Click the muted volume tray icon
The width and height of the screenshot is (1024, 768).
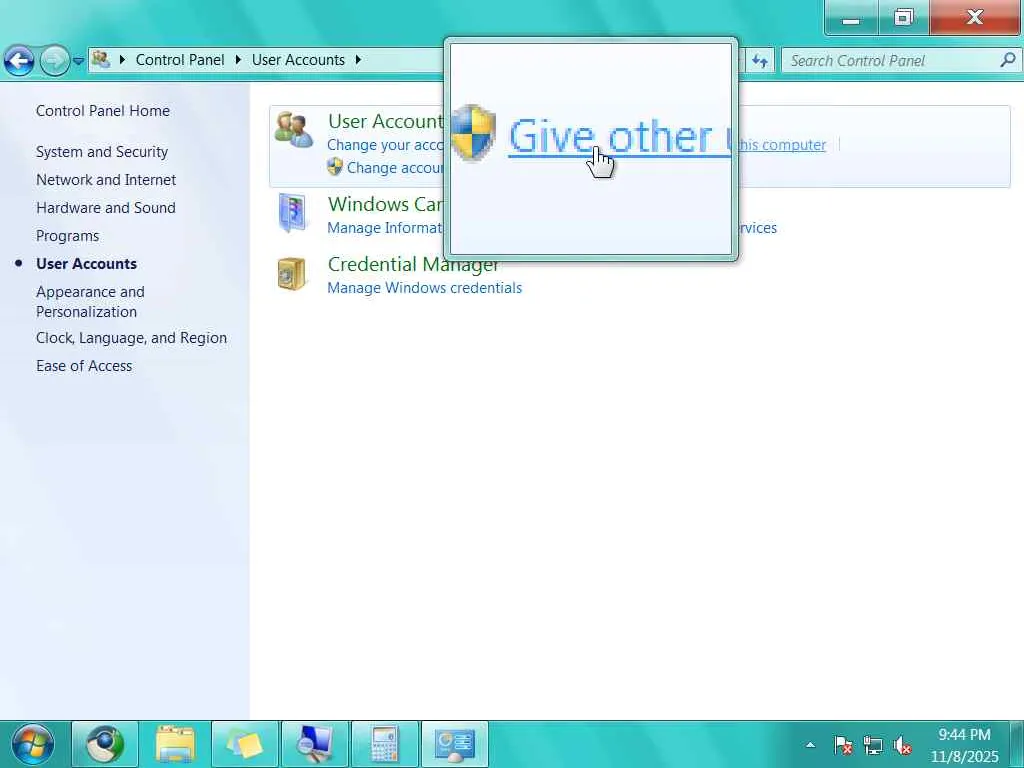tap(902, 744)
